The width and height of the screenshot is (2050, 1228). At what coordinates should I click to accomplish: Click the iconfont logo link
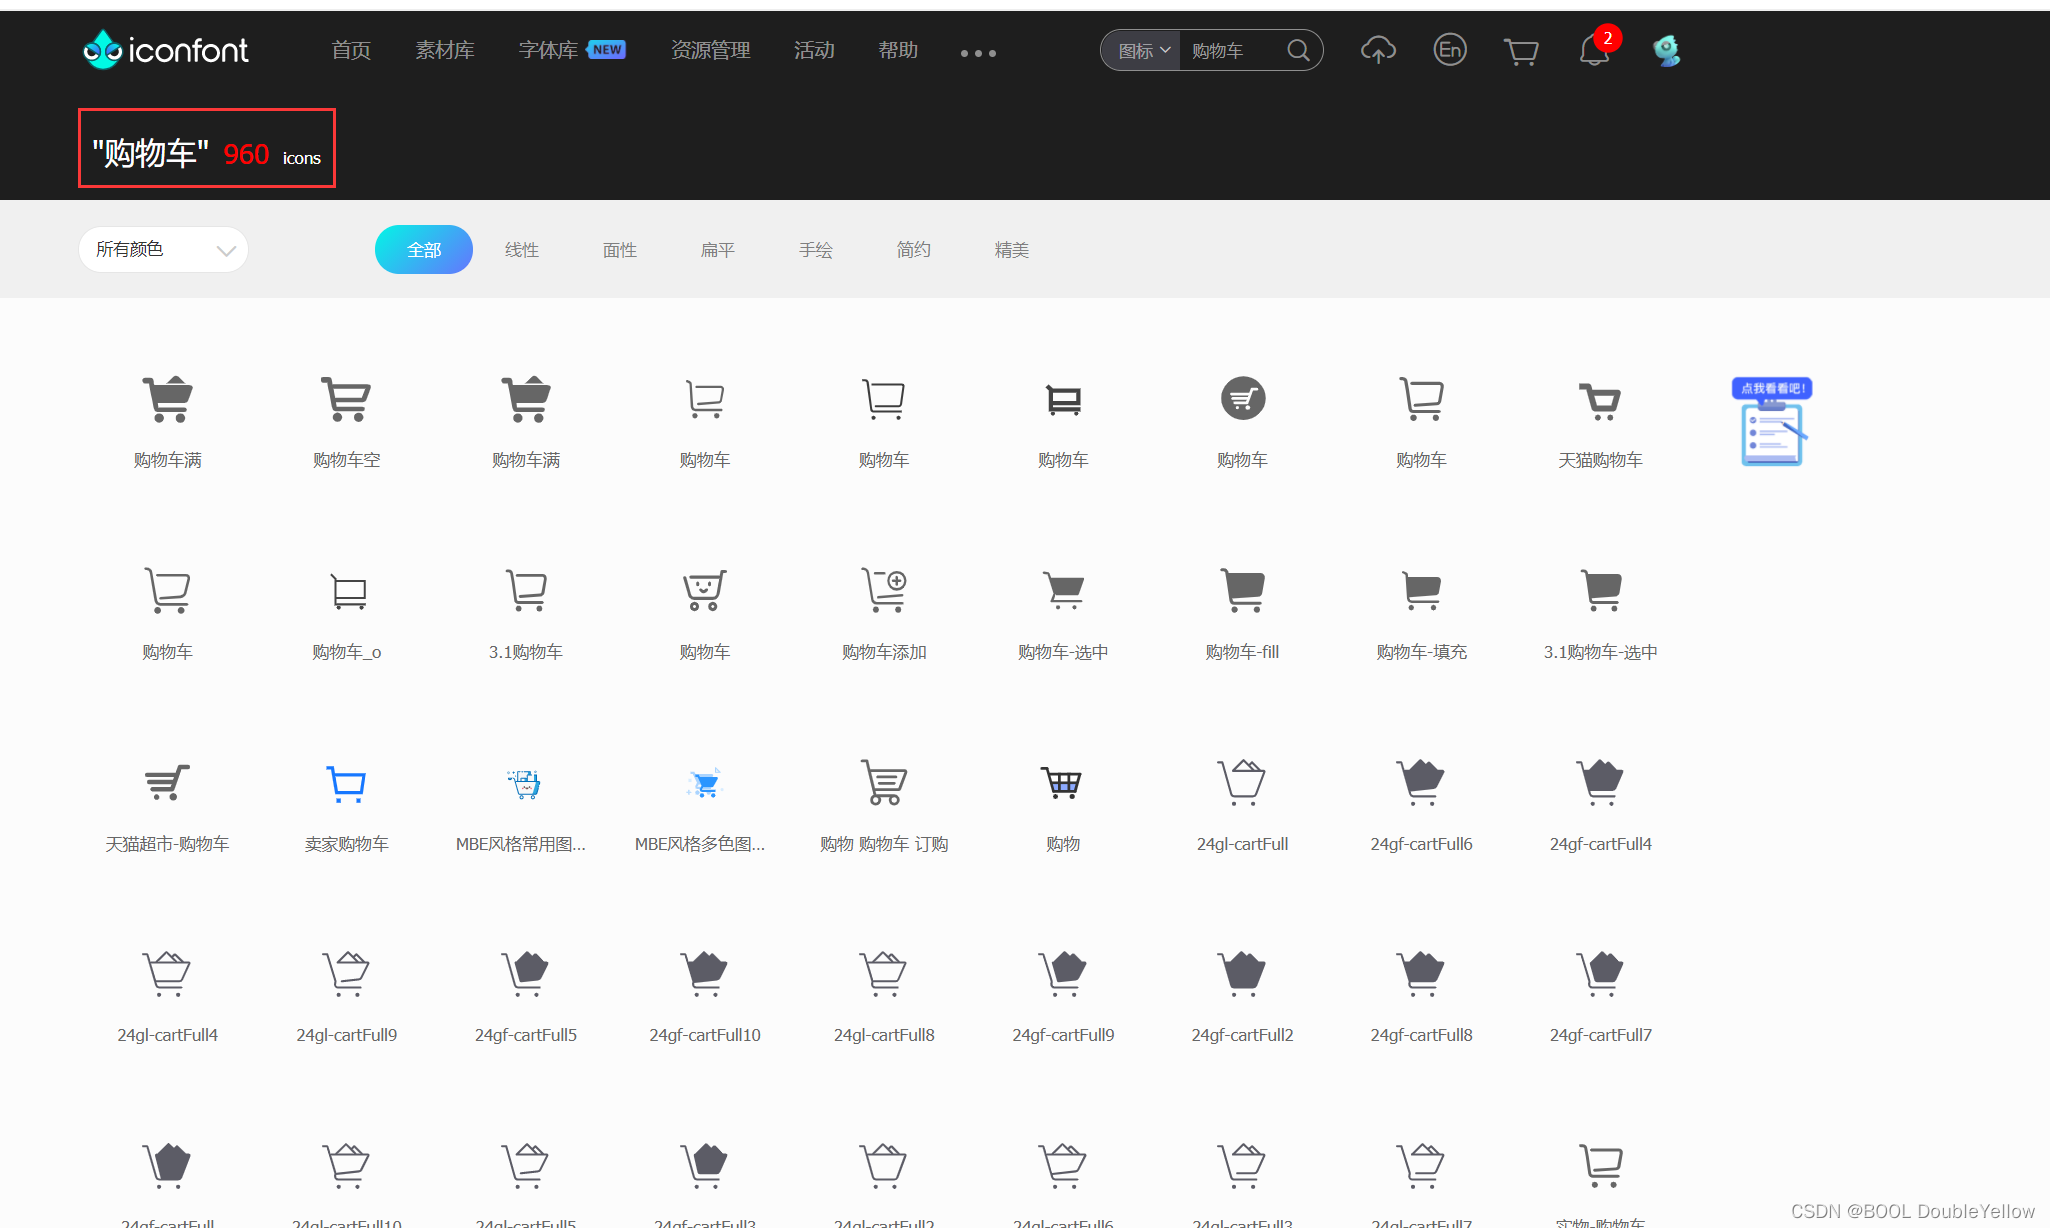[x=164, y=49]
